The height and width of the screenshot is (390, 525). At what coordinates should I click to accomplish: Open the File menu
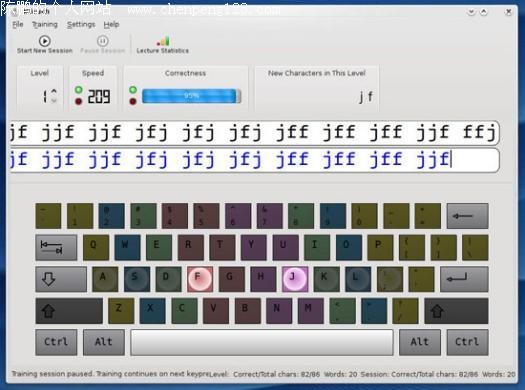coord(18,24)
